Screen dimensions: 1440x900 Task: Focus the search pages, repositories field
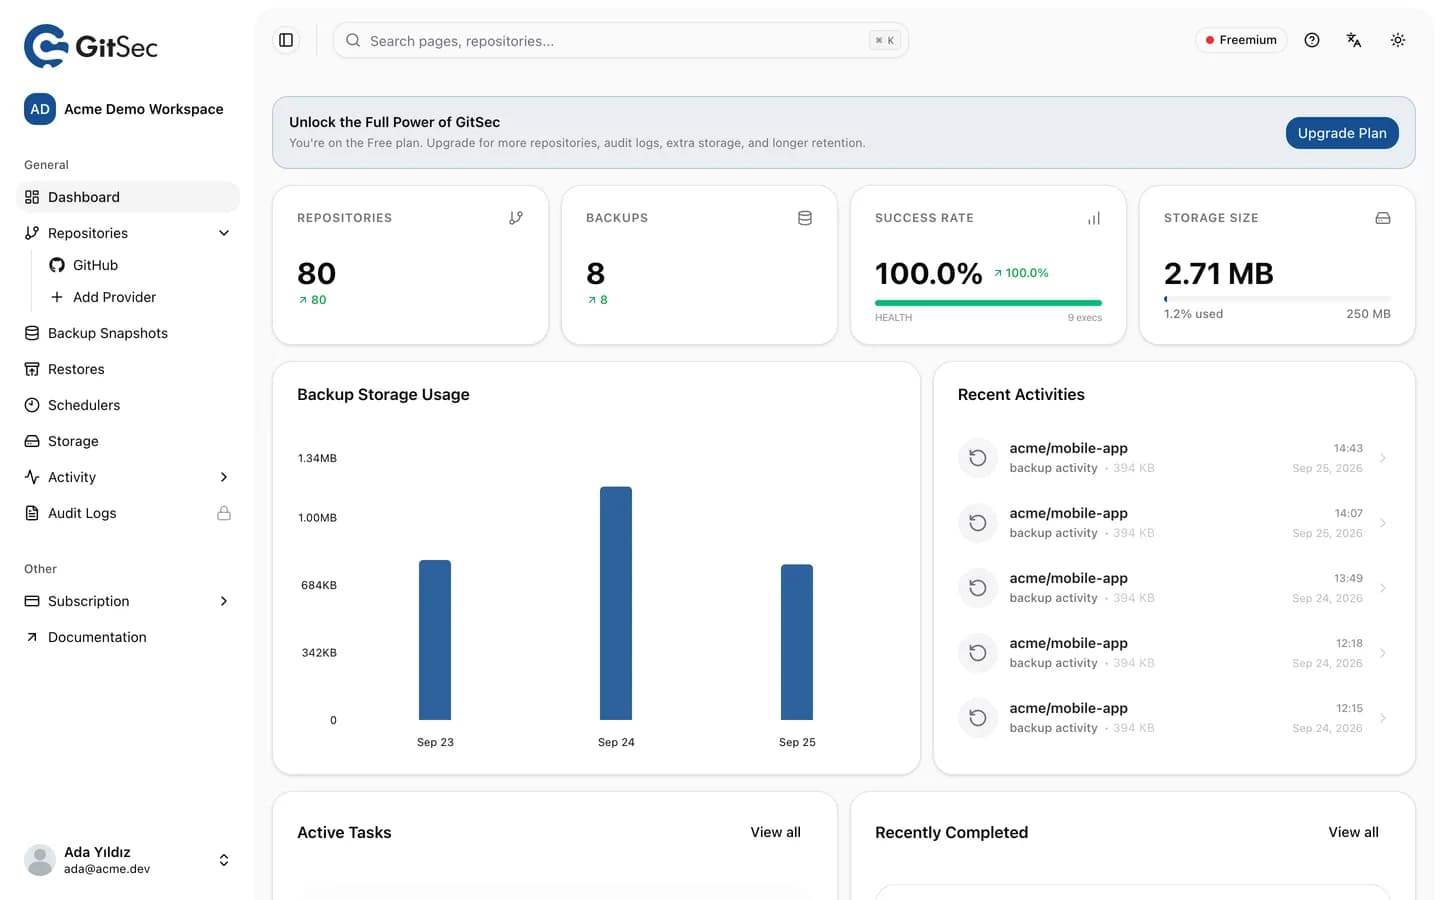pos(621,40)
